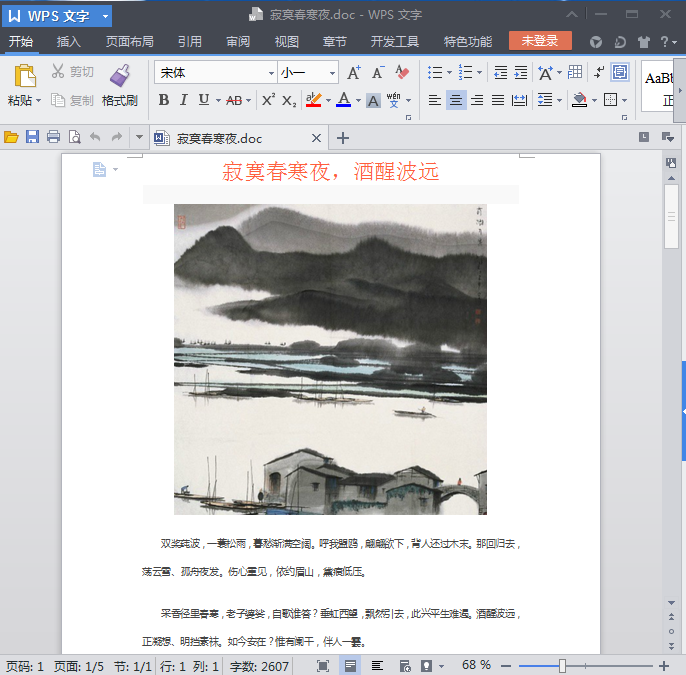Viewport: 686px width, 675px height.
Task: Toggle center alignment
Action: (x=456, y=100)
